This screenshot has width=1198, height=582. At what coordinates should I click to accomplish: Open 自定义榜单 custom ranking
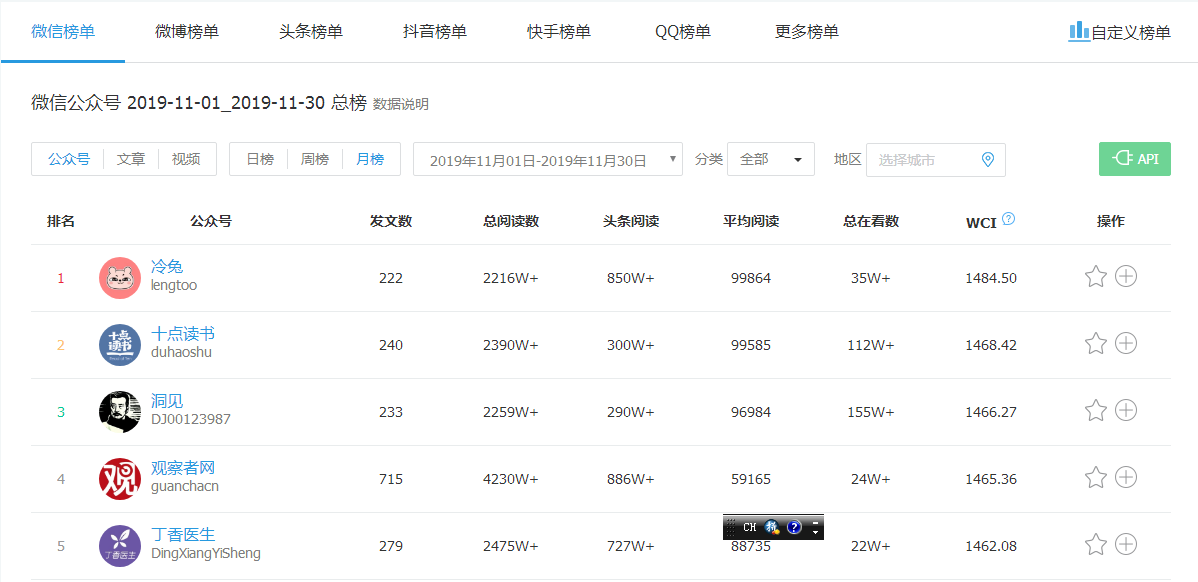click(x=1119, y=32)
